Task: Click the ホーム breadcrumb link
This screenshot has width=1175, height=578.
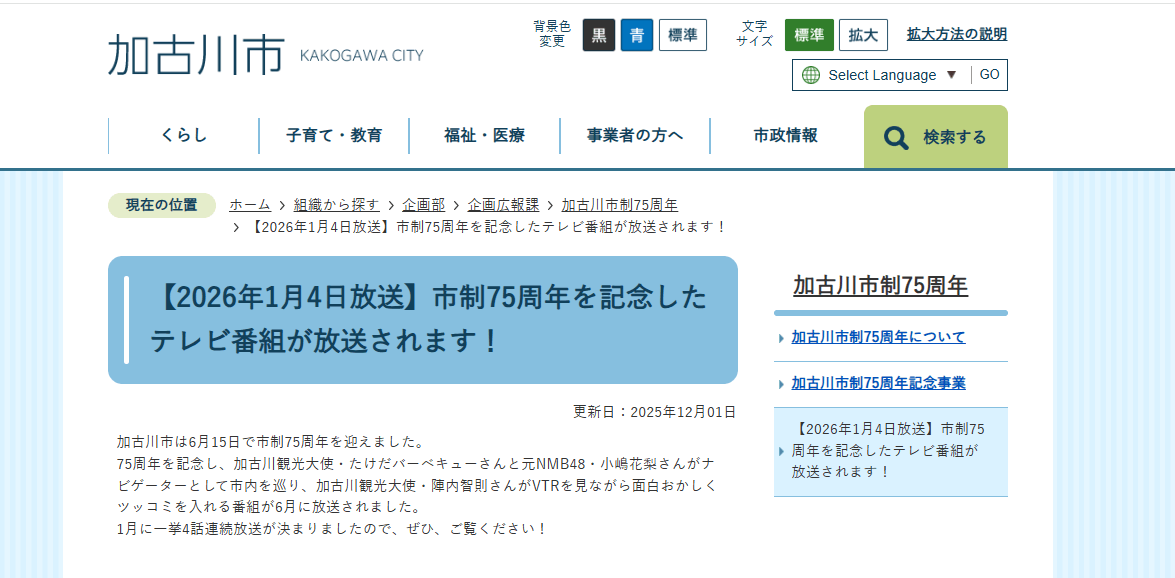Action: tap(250, 205)
